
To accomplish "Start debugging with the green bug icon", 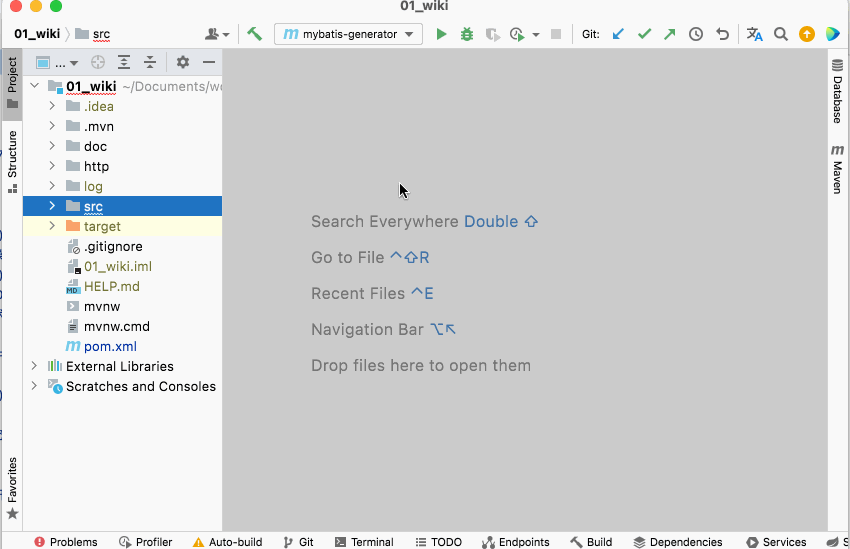I will [467, 34].
